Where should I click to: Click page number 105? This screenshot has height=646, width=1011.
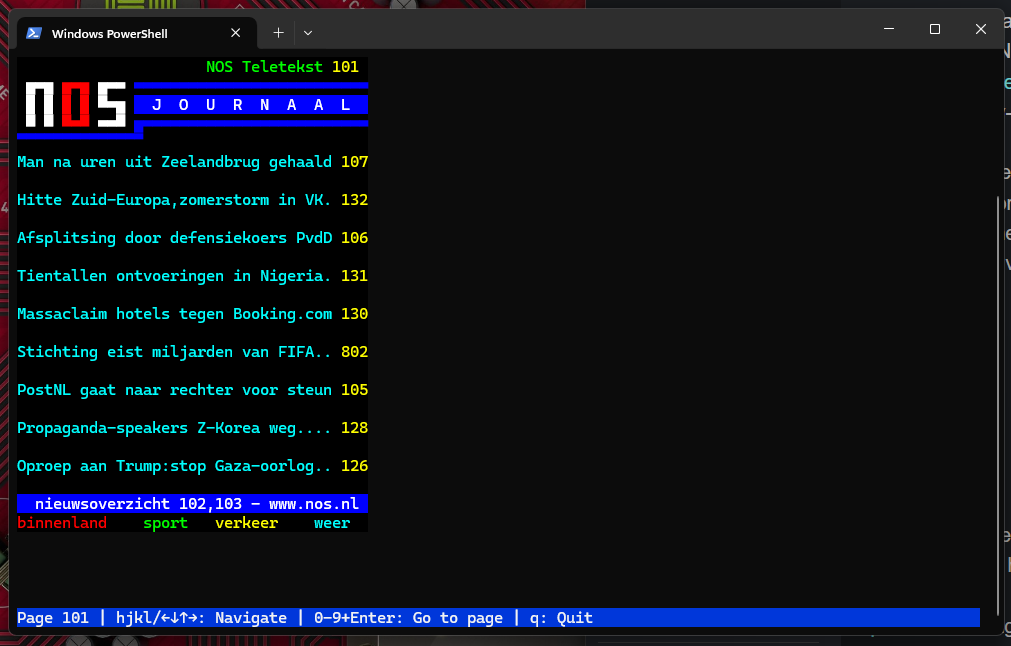tap(355, 390)
